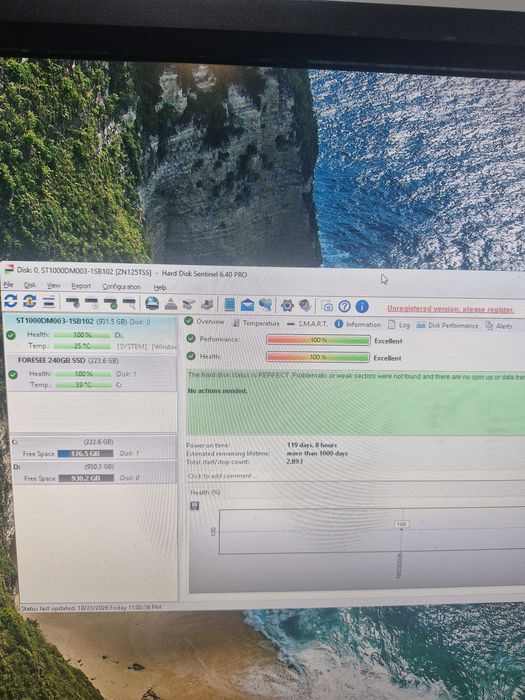Click the Hard Disk Sentinel title bar icon
525x700 pixels.
[x=8, y=269]
